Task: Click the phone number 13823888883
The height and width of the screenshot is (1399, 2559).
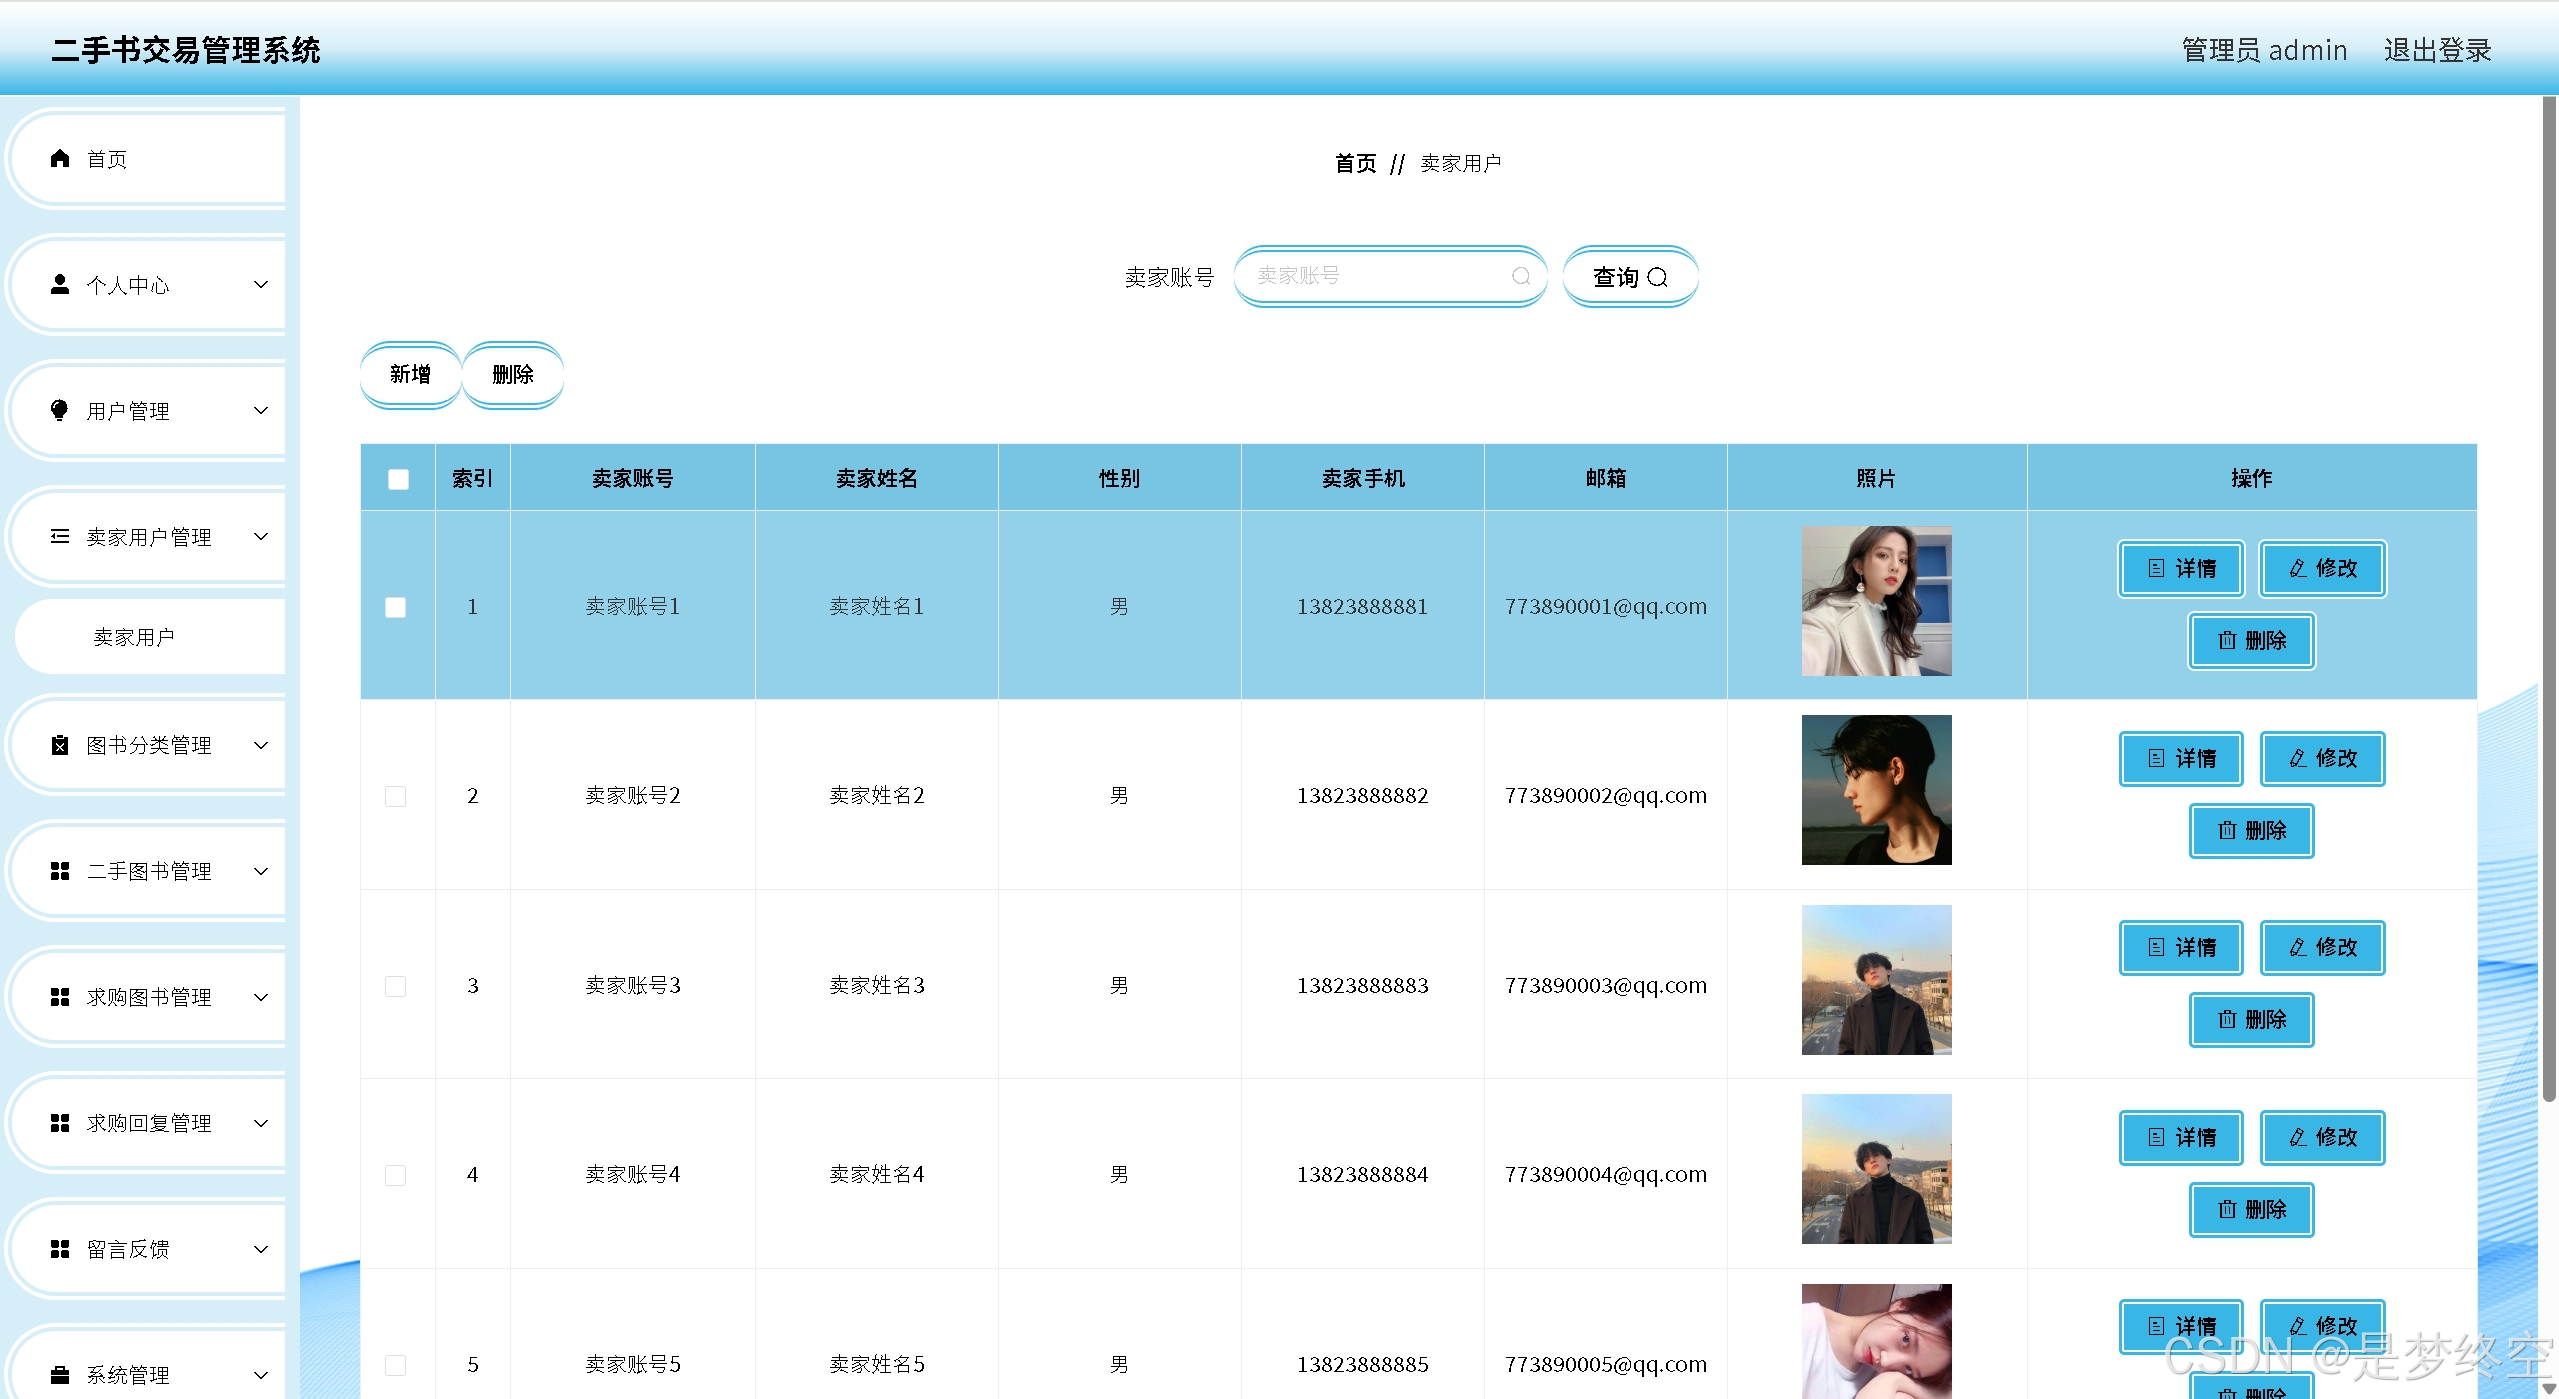Action: pyautogui.click(x=1362, y=986)
